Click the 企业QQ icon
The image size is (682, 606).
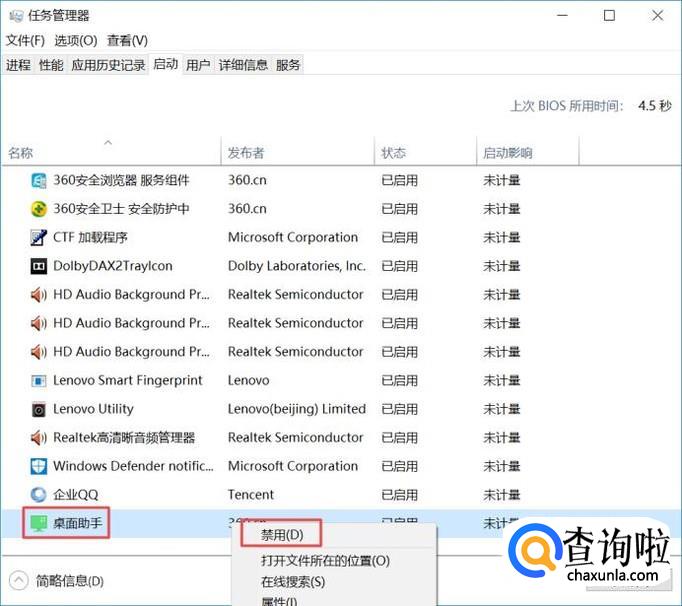39,495
